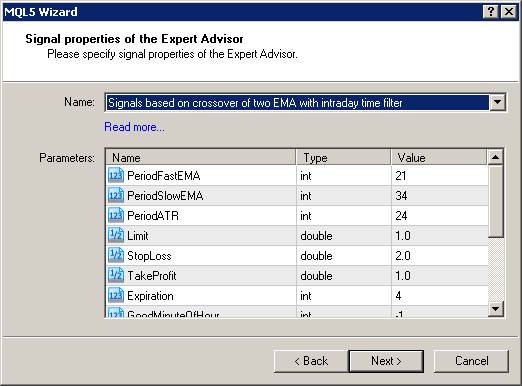This screenshot has width=522, height=386.
Task: Select the TakeProfit parameter name
Action: [x=152, y=276]
